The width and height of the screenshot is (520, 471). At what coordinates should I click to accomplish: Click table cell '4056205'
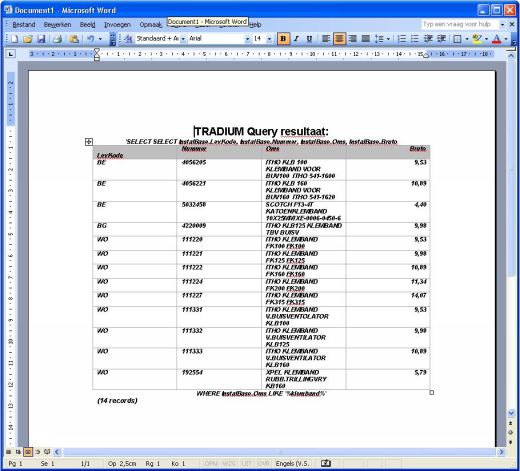194,162
